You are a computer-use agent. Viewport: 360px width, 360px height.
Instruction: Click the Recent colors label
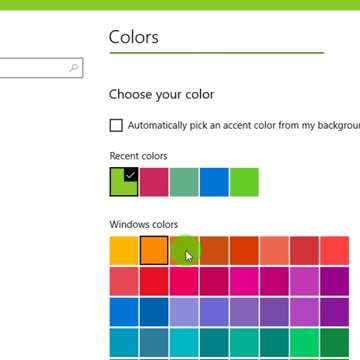point(138,156)
